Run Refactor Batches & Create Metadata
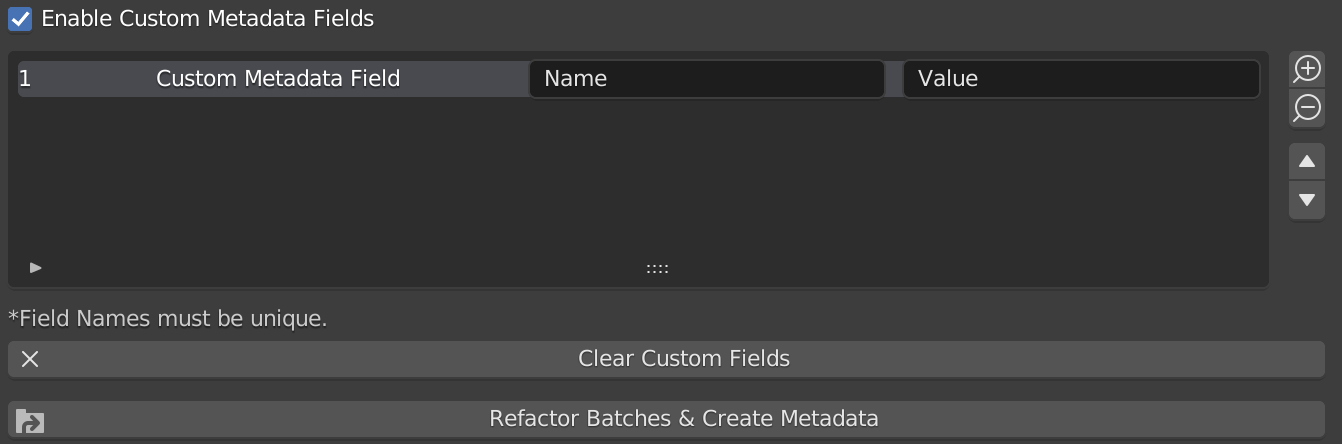 (x=666, y=419)
